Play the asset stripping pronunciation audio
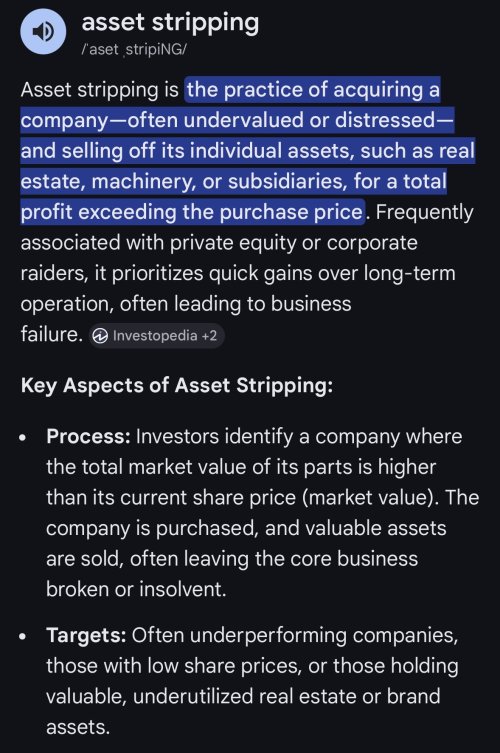The width and height of the screenshot is (500, 753). 43,31
